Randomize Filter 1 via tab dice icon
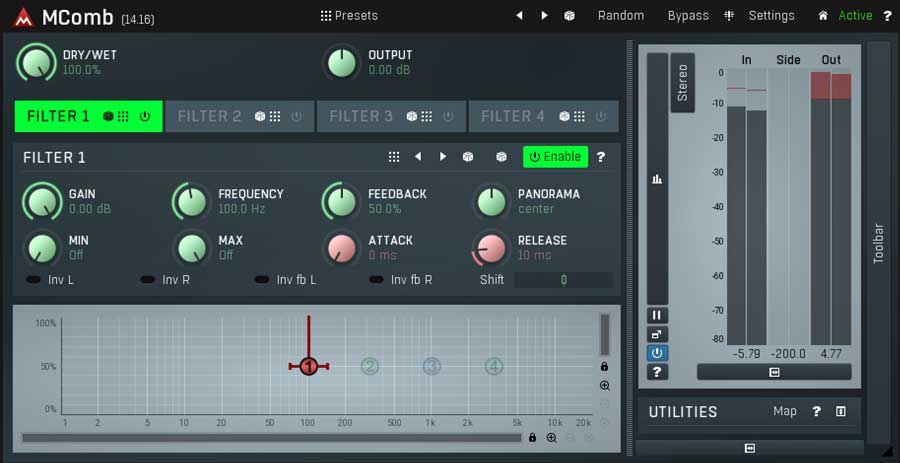The height and width of the screenshot is (463, 900). click(108, 116)
